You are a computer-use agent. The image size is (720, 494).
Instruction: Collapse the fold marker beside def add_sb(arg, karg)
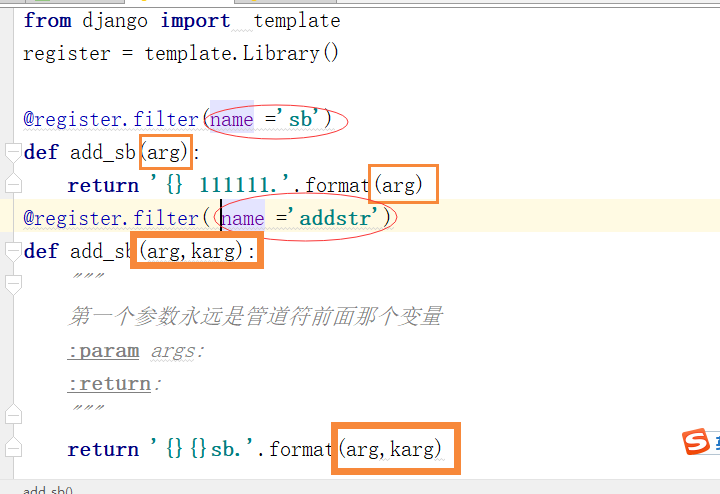click(13, 252)
